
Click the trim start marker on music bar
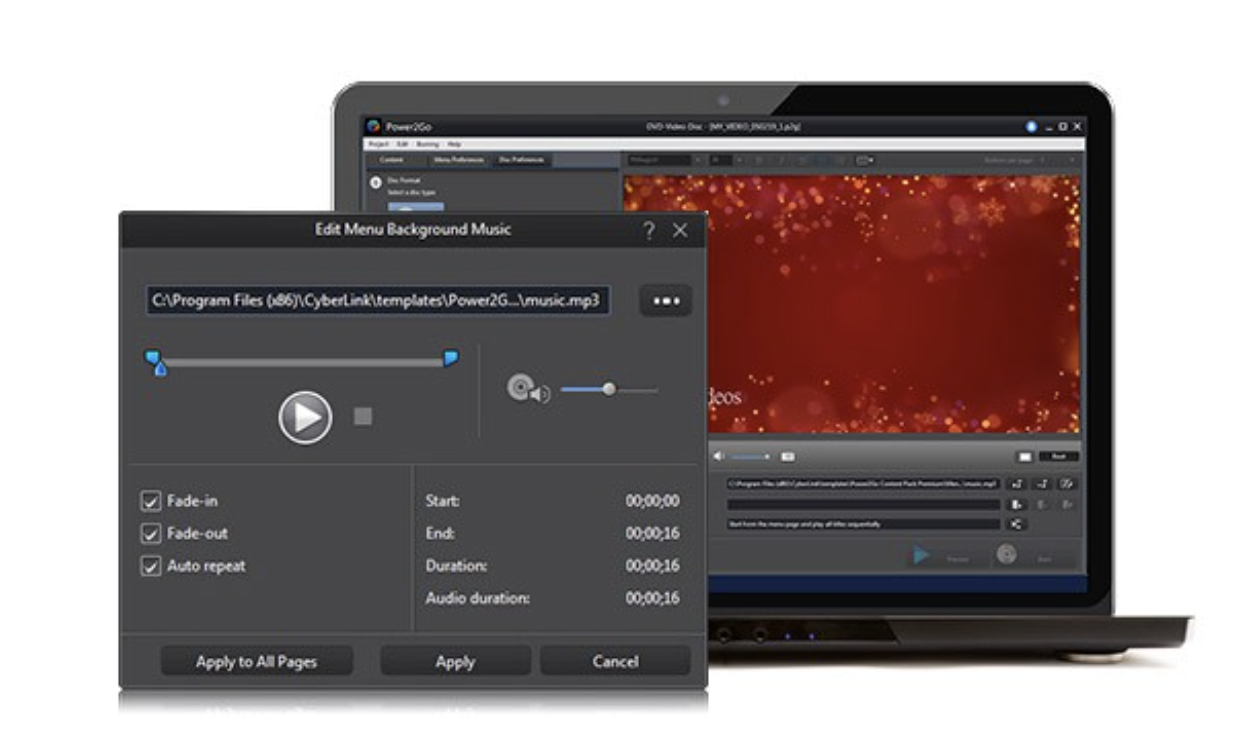coord(152,355)
